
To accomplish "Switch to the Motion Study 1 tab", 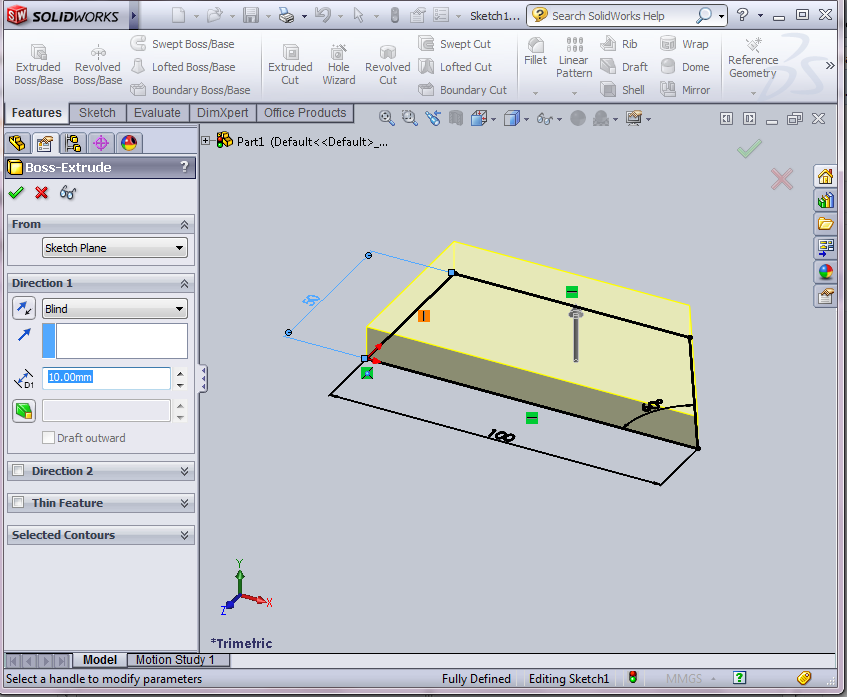I will tap(177, 659).
